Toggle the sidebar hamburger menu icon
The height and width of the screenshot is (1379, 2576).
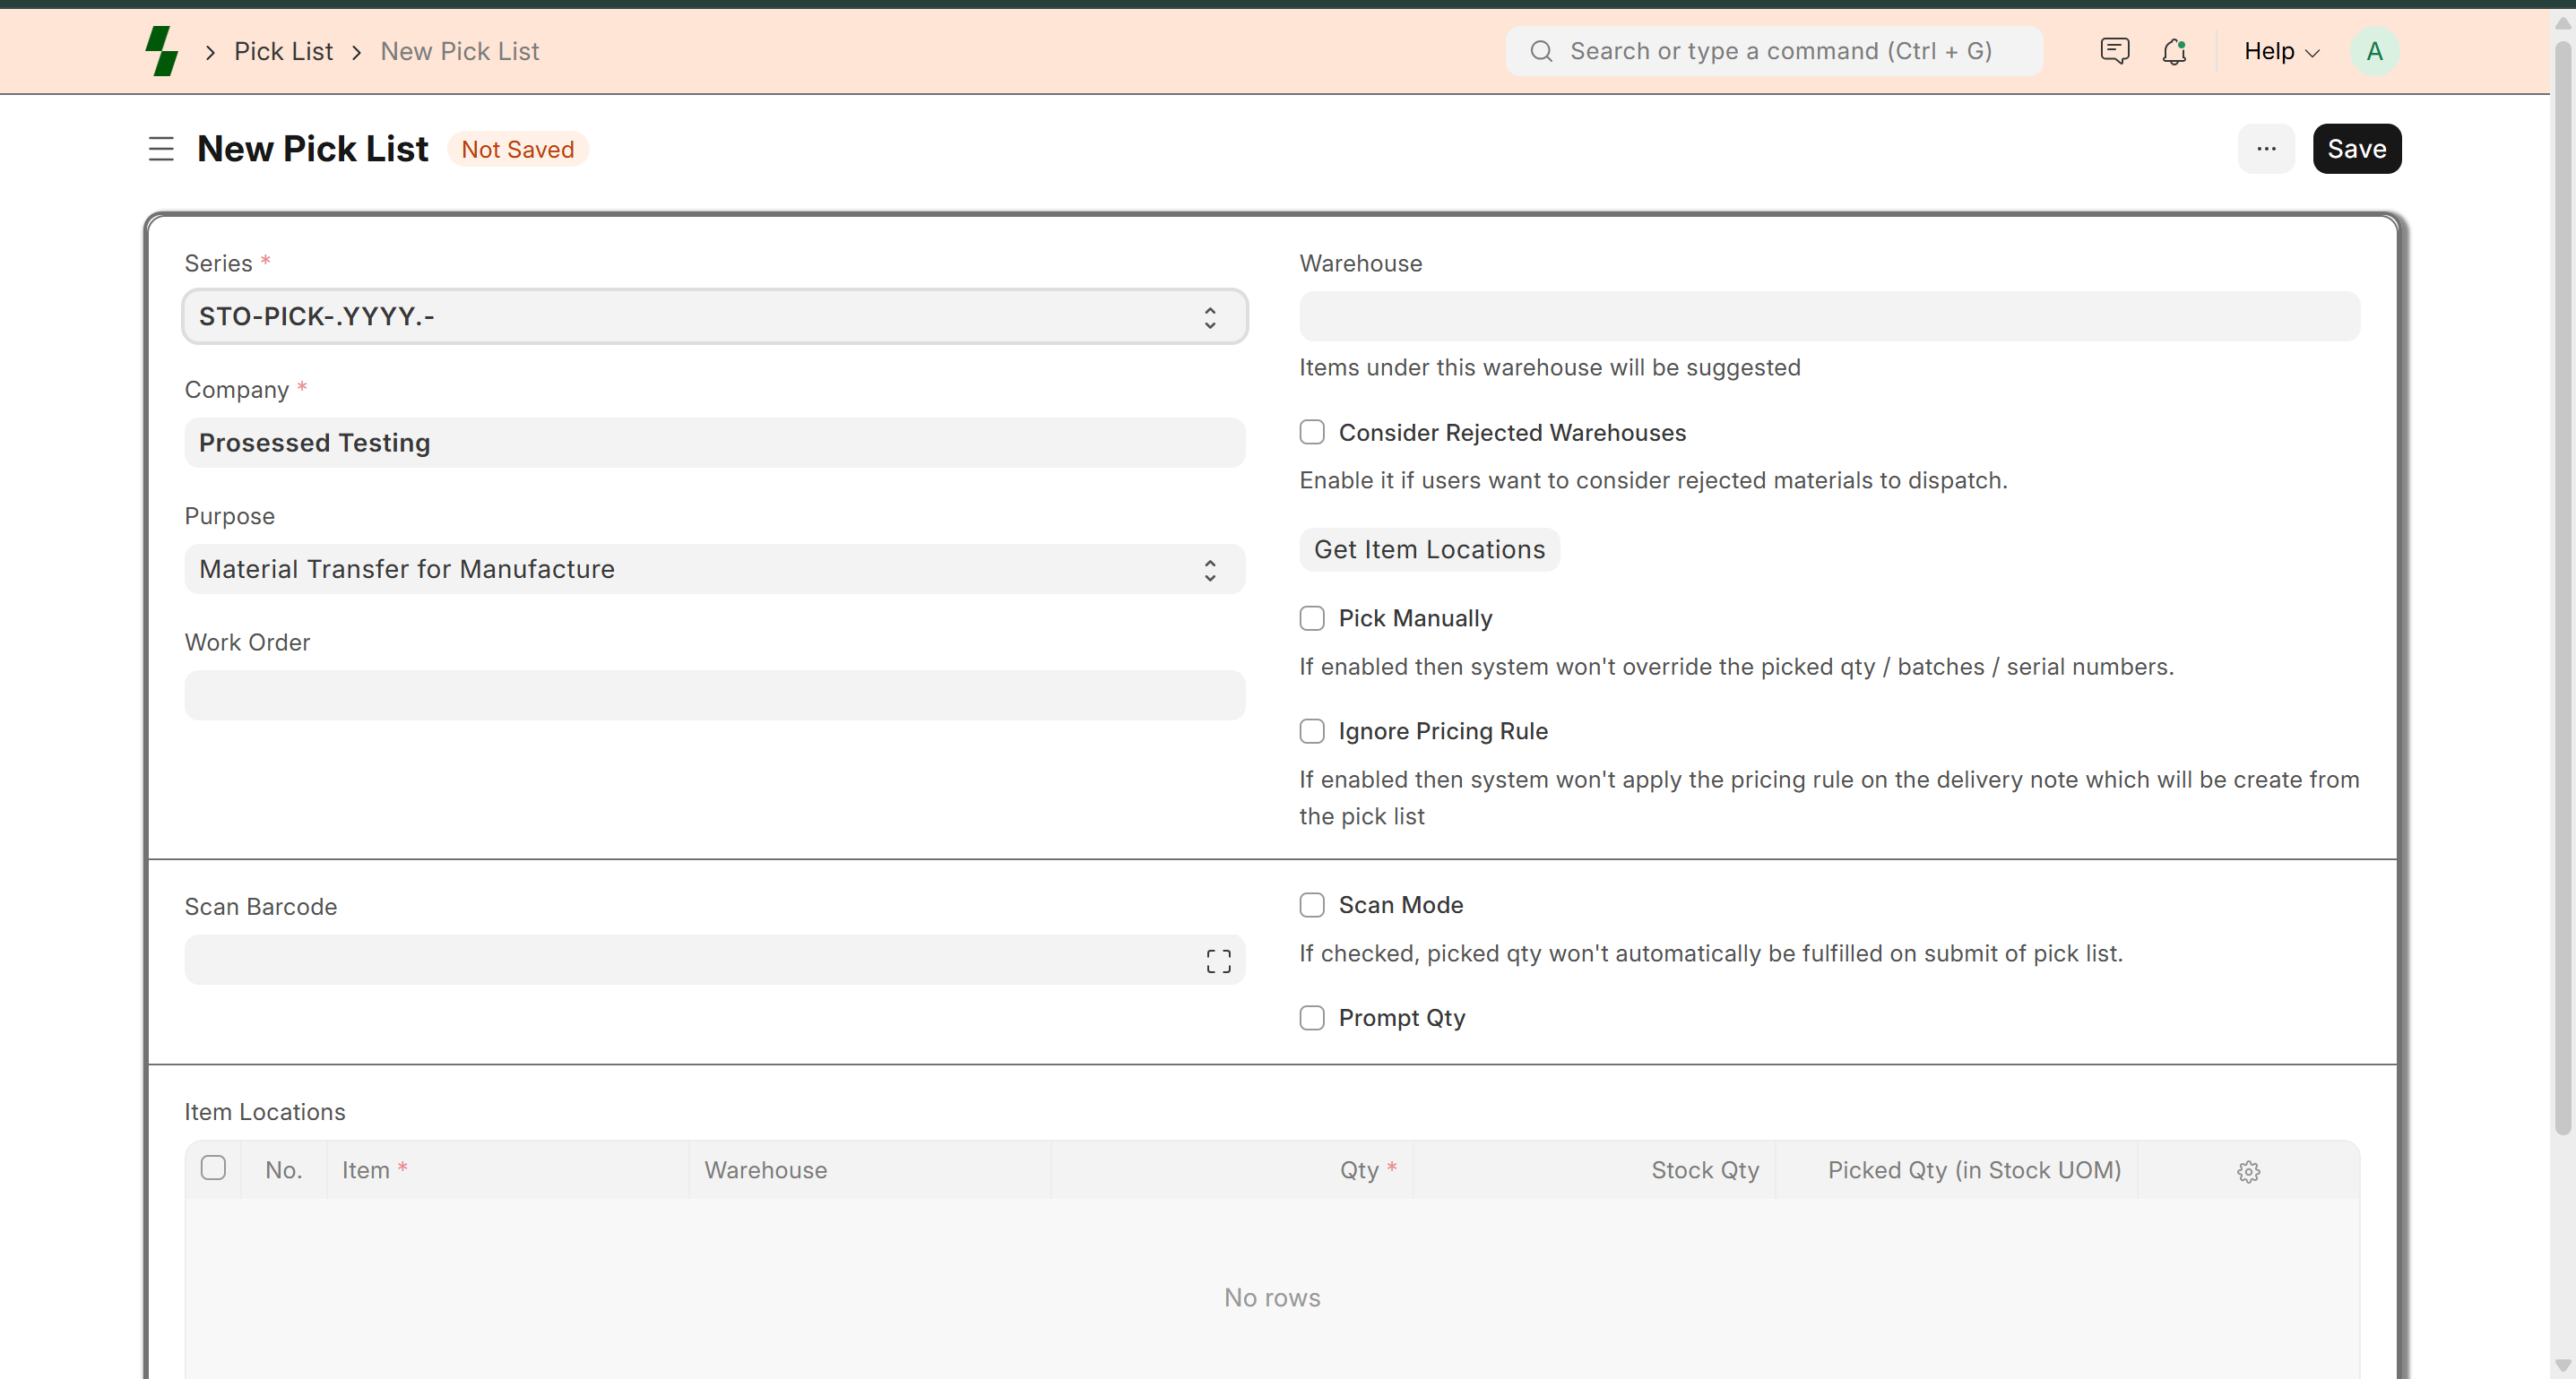tap(161, 149)
